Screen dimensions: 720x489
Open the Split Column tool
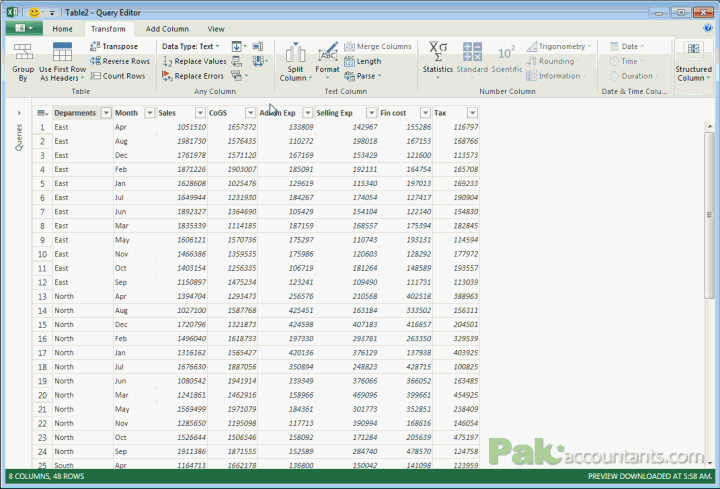[295, 63]
